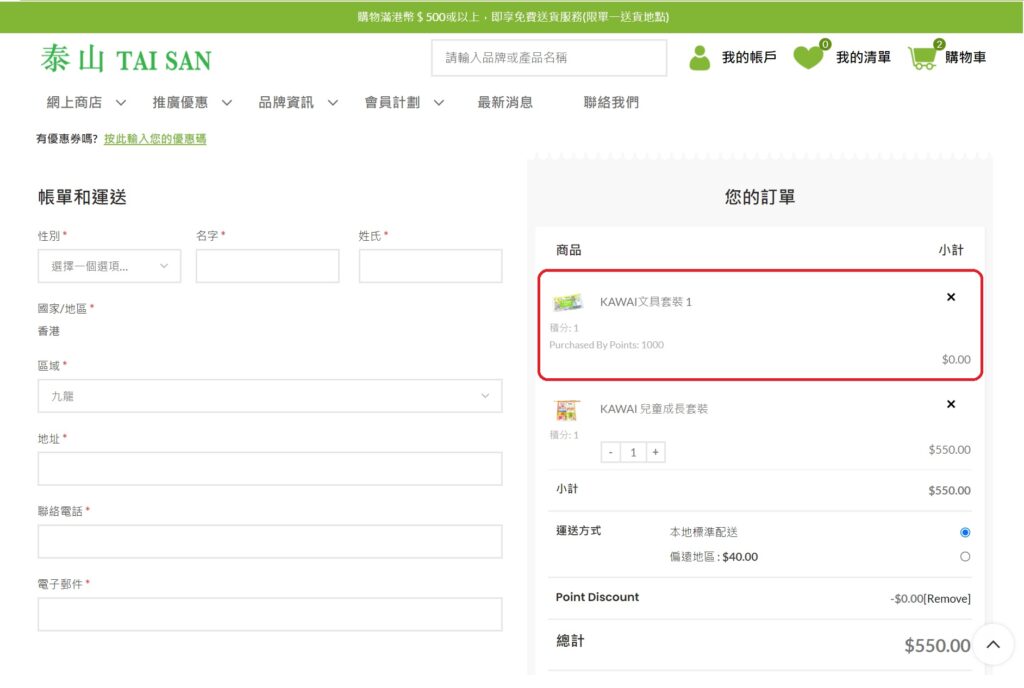
Task: Expand 會員計劃 menu chevron
Action: pos(439,102)
